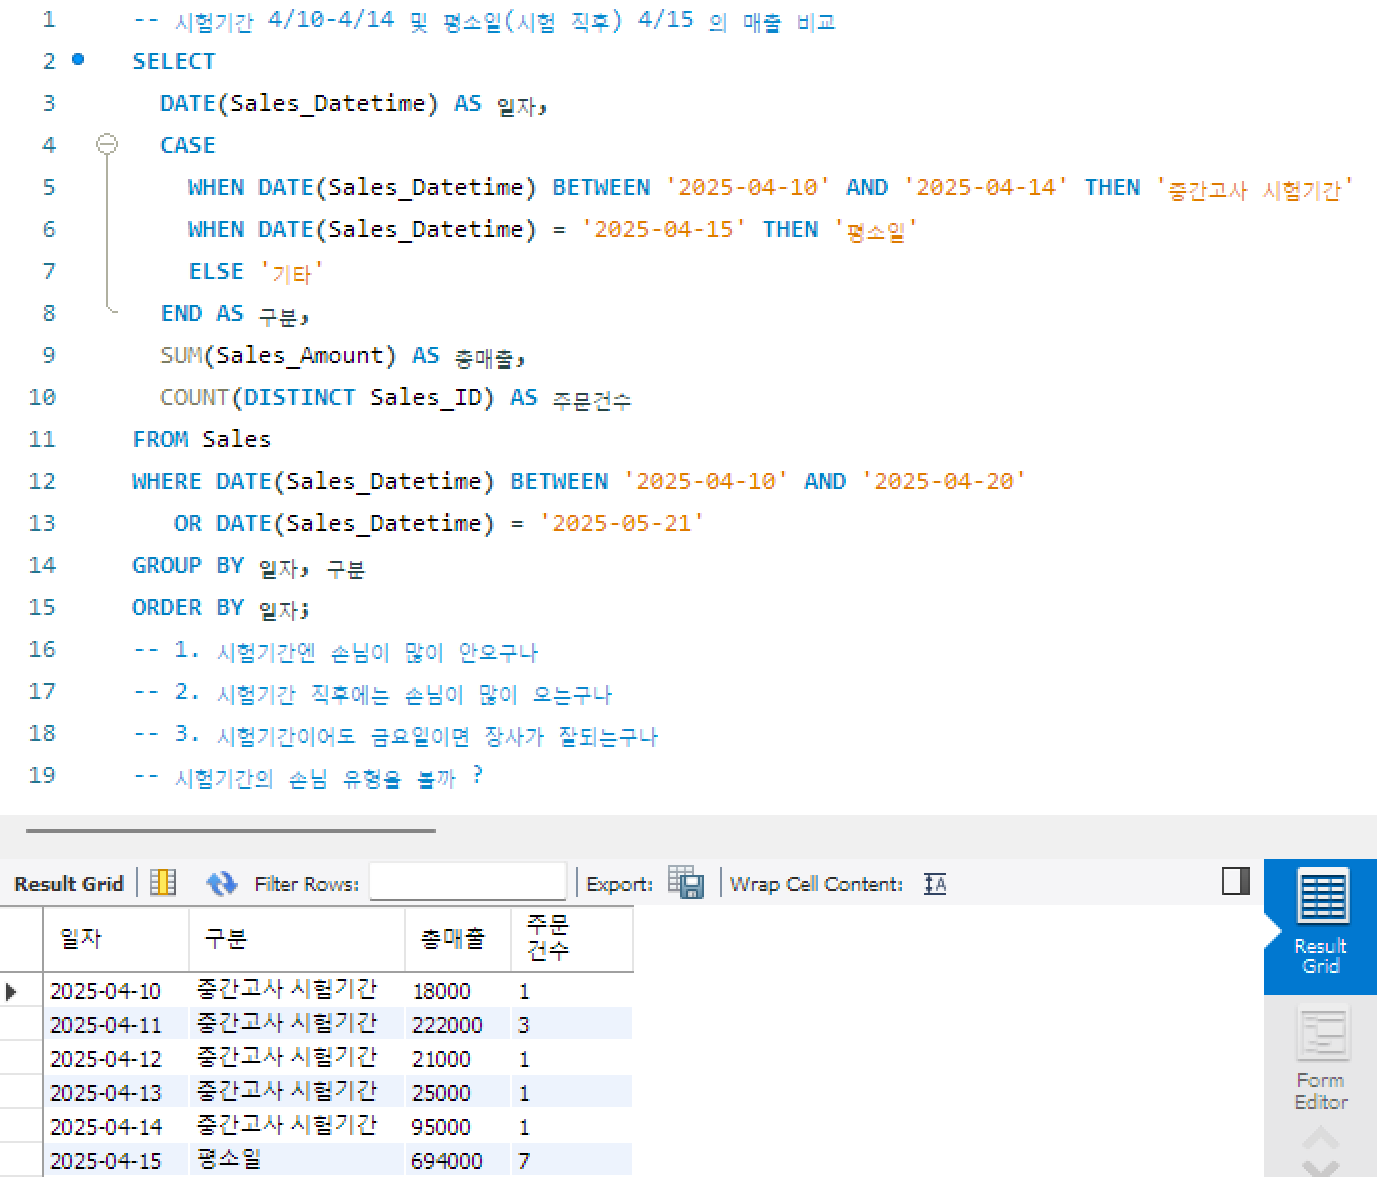Sort by the 구분 column header
This screenshot has height=1177, width=1377.
coord(297,938)
